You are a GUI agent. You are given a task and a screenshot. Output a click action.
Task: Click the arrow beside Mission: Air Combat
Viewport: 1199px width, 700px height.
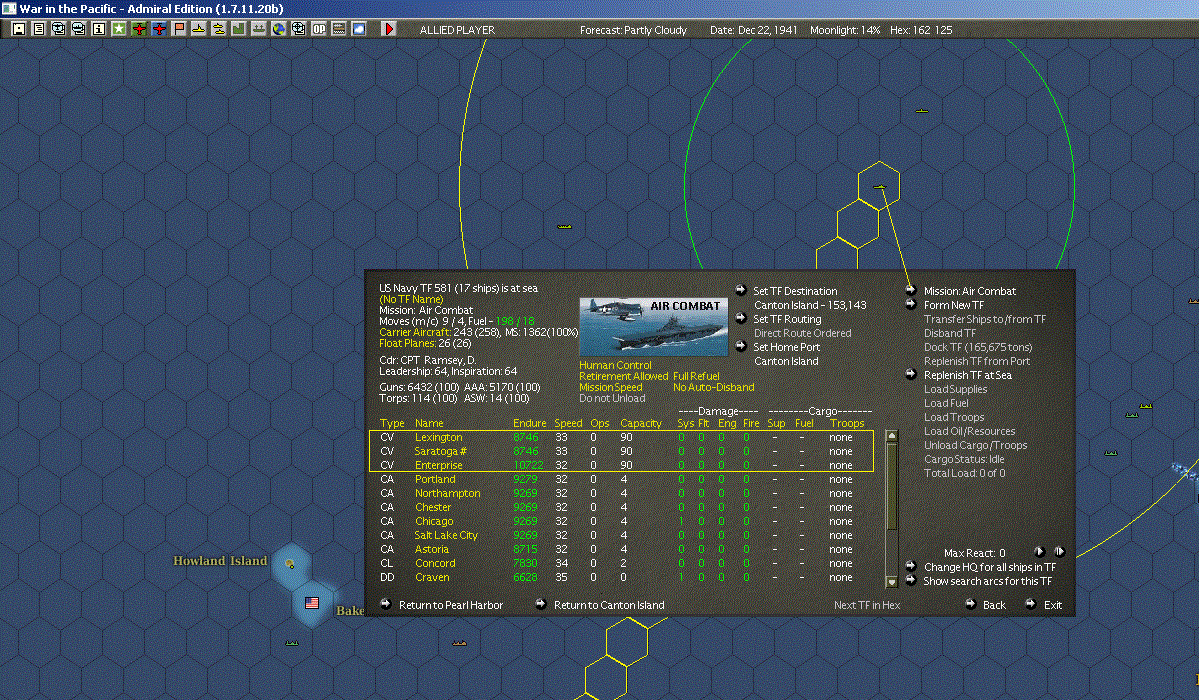click(x=911, y=290)
